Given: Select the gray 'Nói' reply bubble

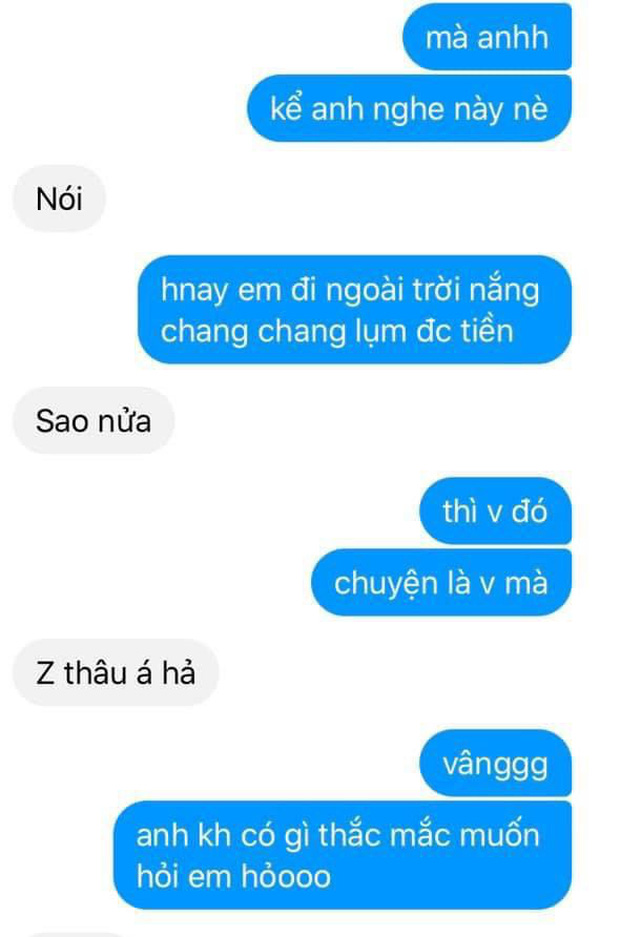Looking at the screenshot, I should (59, 198).
